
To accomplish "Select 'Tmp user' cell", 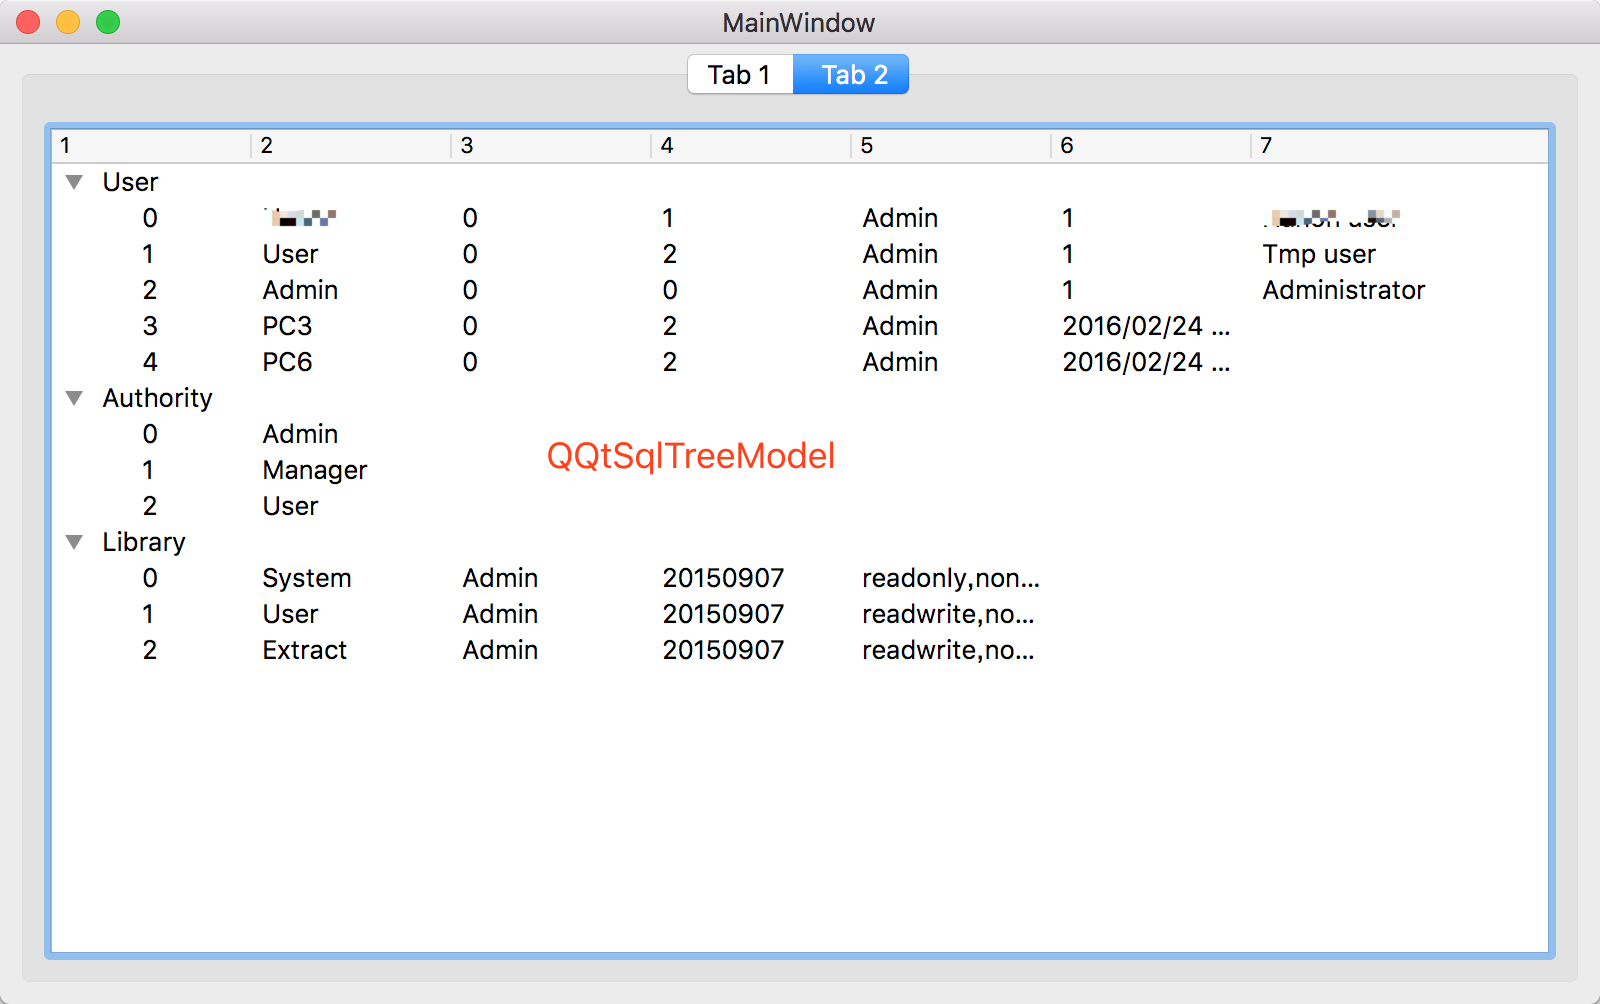I will click(1319, 254).
